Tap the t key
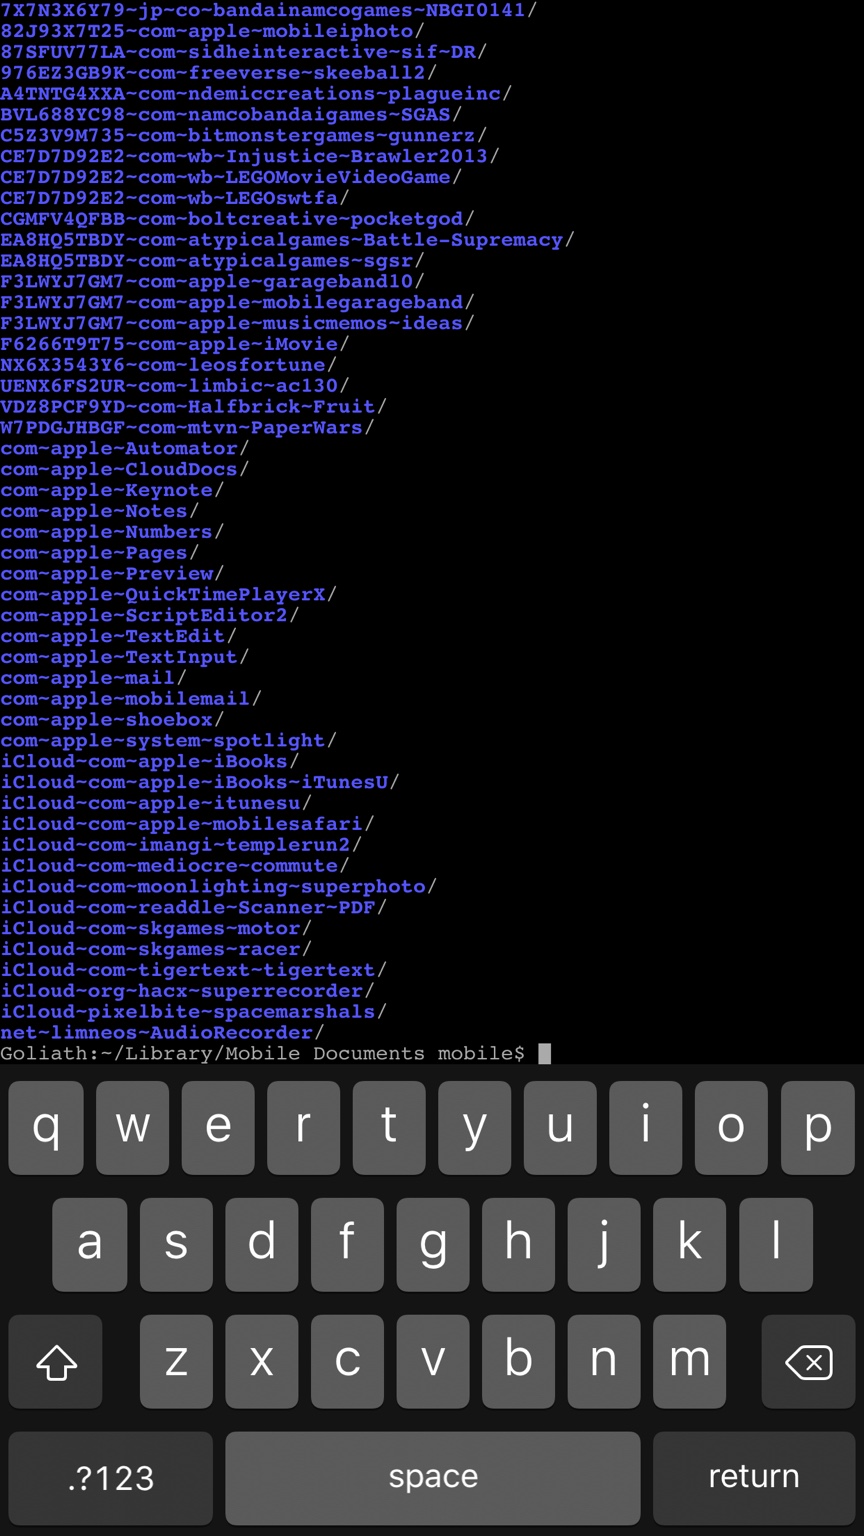This screenshot has height=1536, width=864. pos(389,1128)
